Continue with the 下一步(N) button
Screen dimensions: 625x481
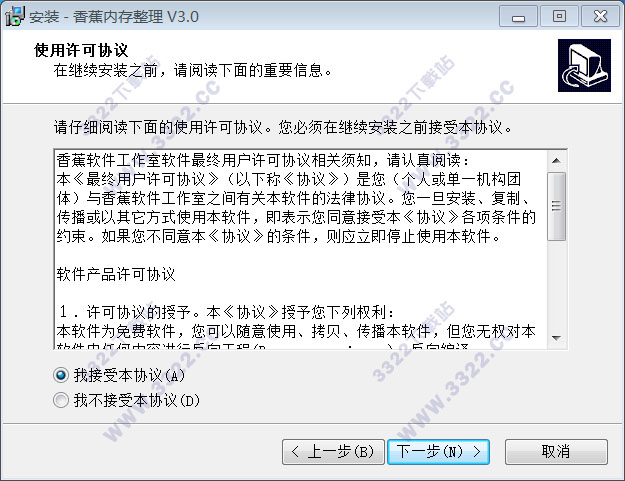pyautogui.click(x=438, y=452)
